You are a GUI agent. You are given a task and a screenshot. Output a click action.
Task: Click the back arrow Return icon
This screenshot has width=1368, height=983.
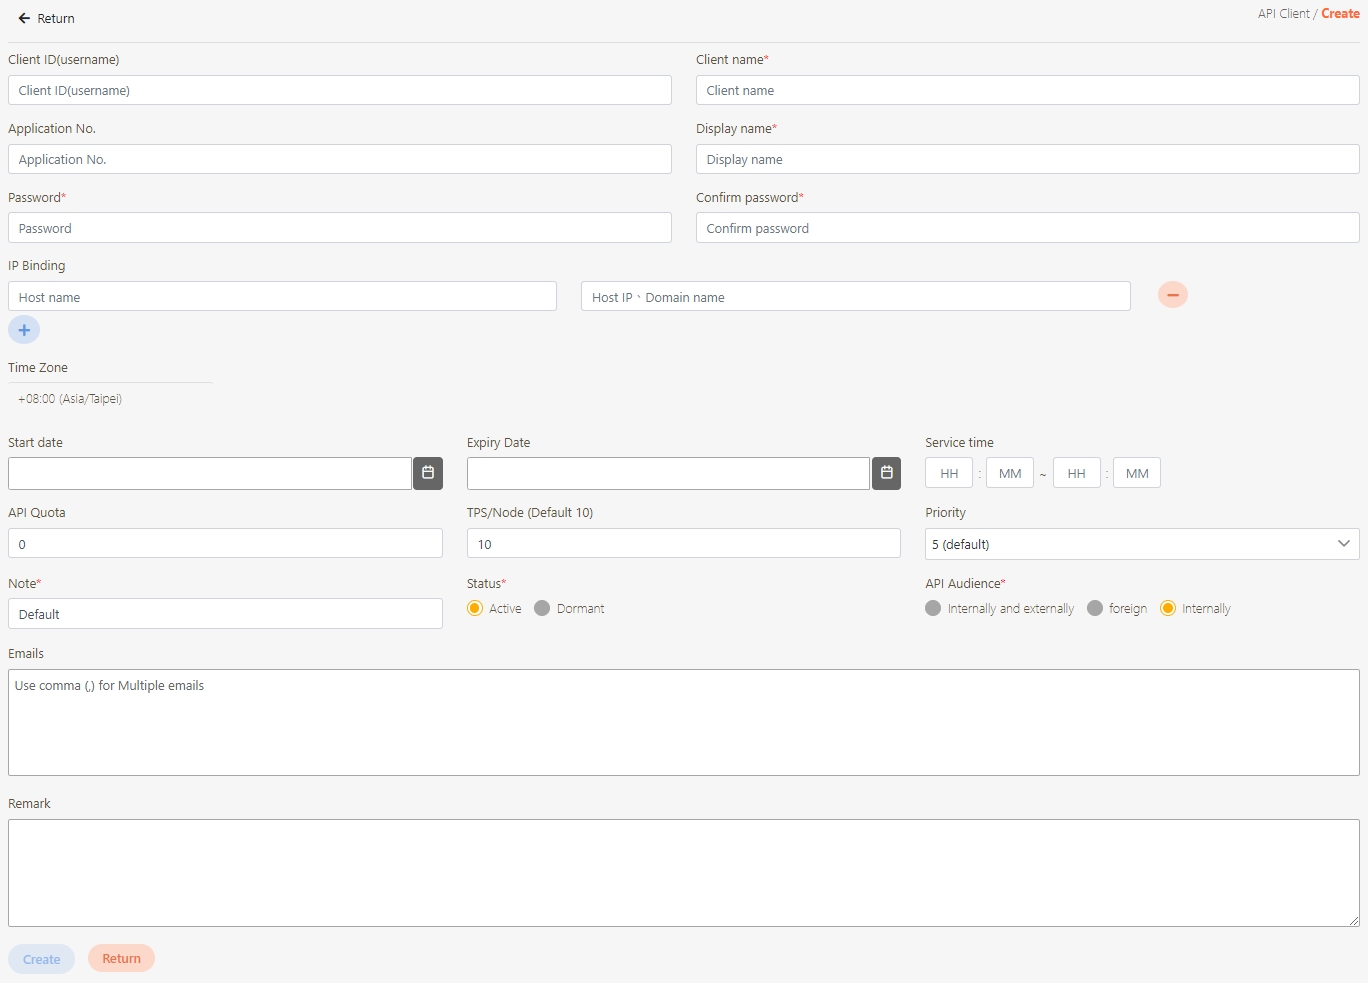pos(25,19)
